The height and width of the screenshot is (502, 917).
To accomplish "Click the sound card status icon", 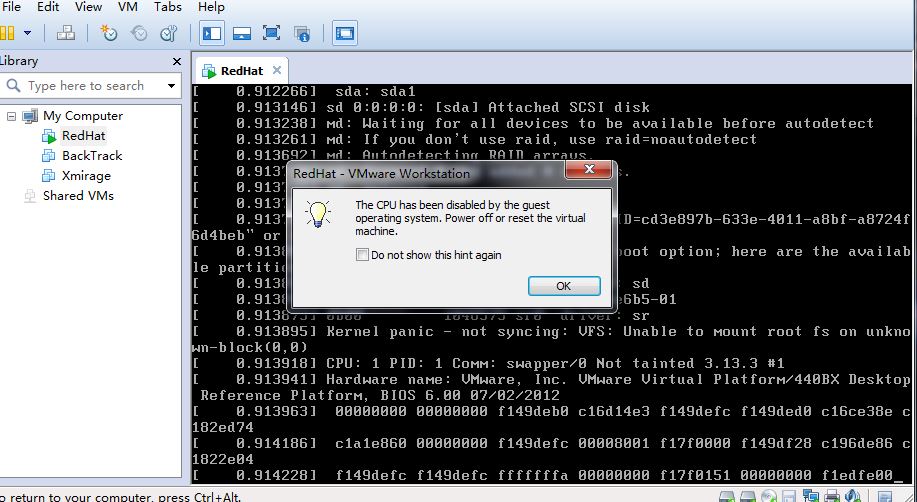I will 852,497.
